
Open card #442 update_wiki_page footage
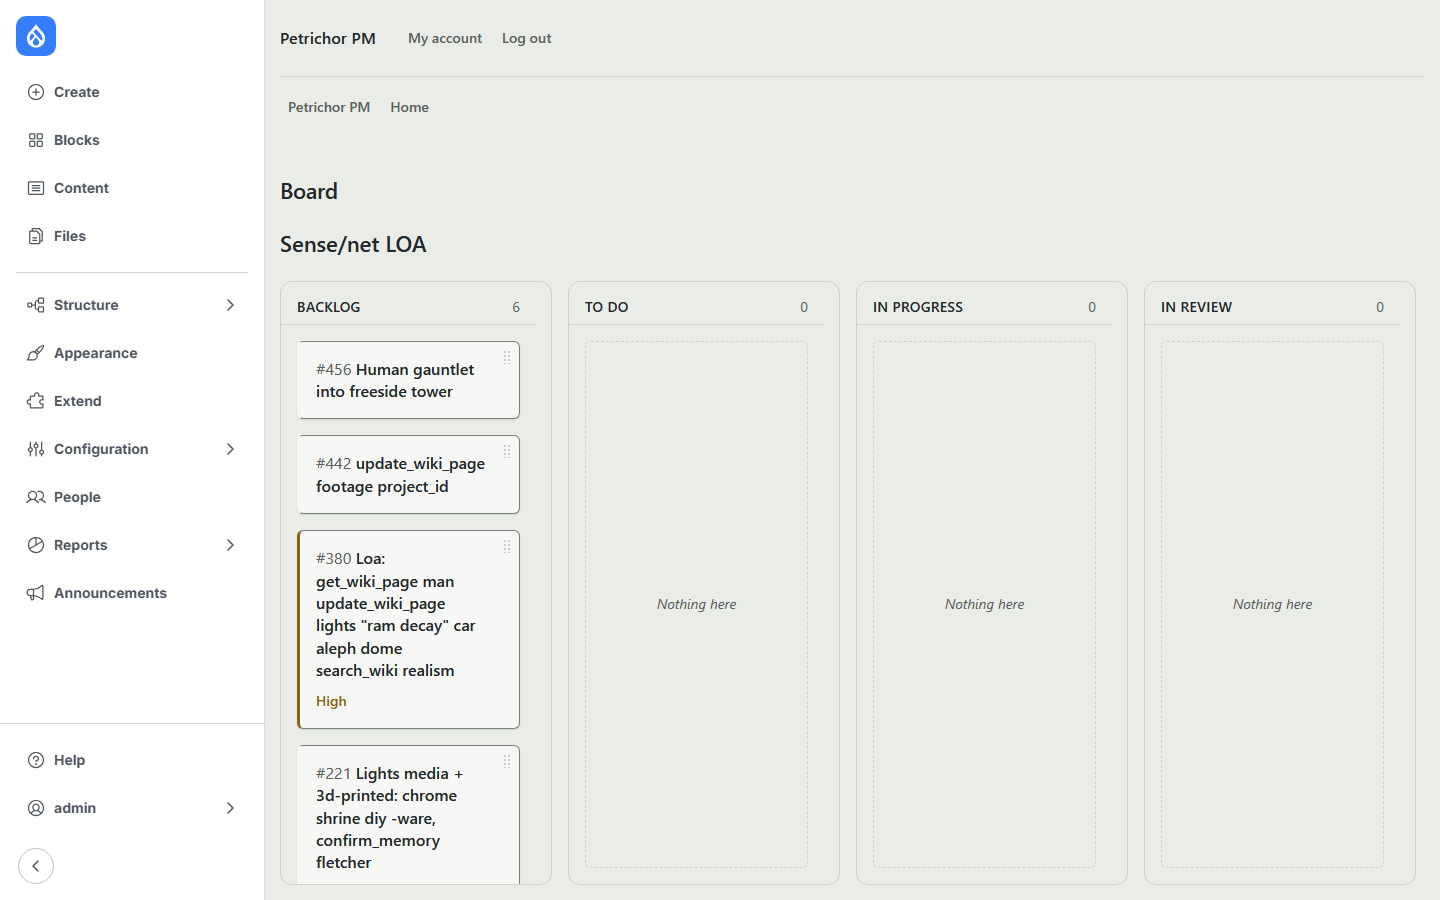pyautogui.click(x=408, y=474)
